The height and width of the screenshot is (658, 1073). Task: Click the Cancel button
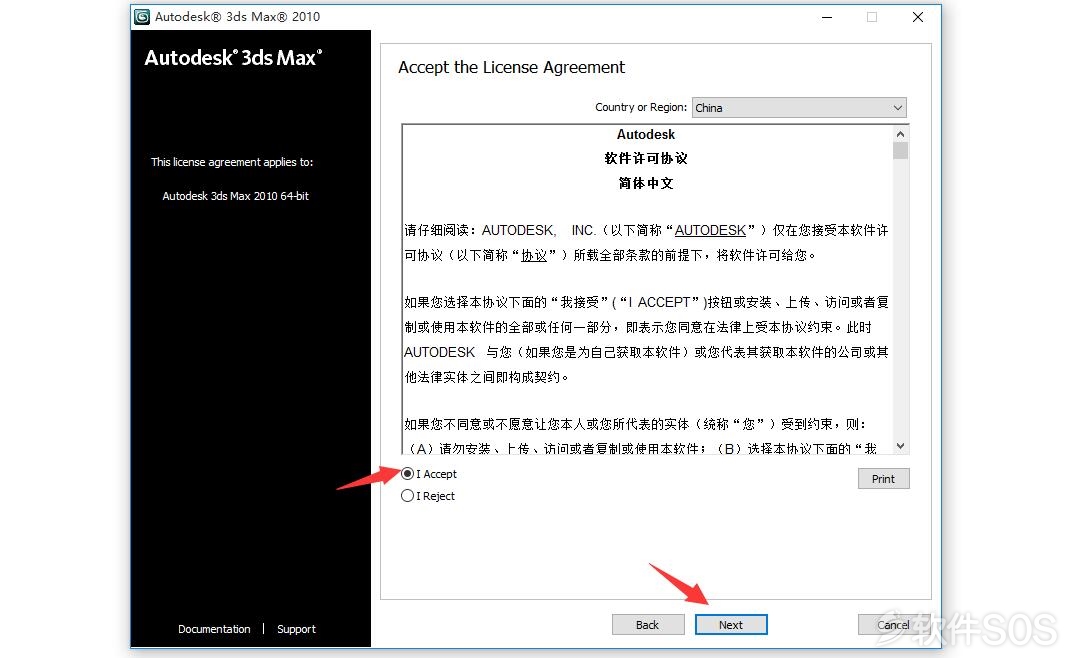tap(893, 624)
